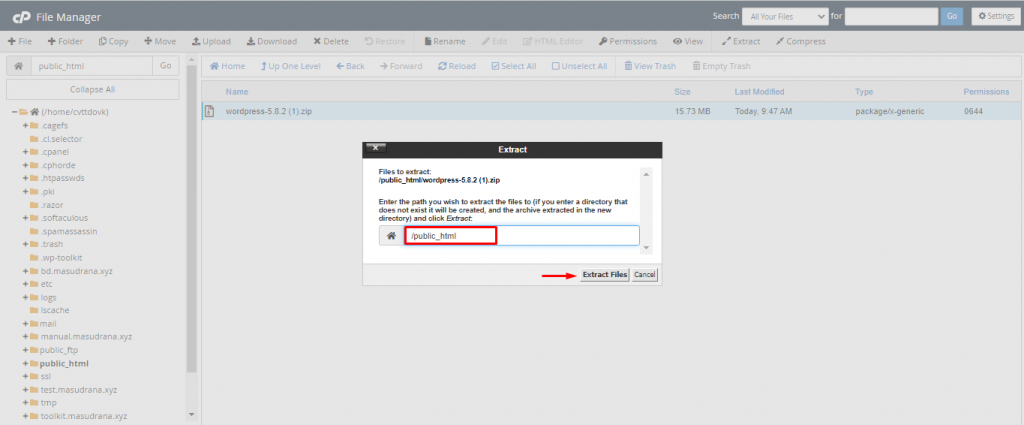The width and height of the screenshot is (1024, 425).
Task: Collapse the /home/cvttdovk root tree node
Action: click(x=14, y=112)
